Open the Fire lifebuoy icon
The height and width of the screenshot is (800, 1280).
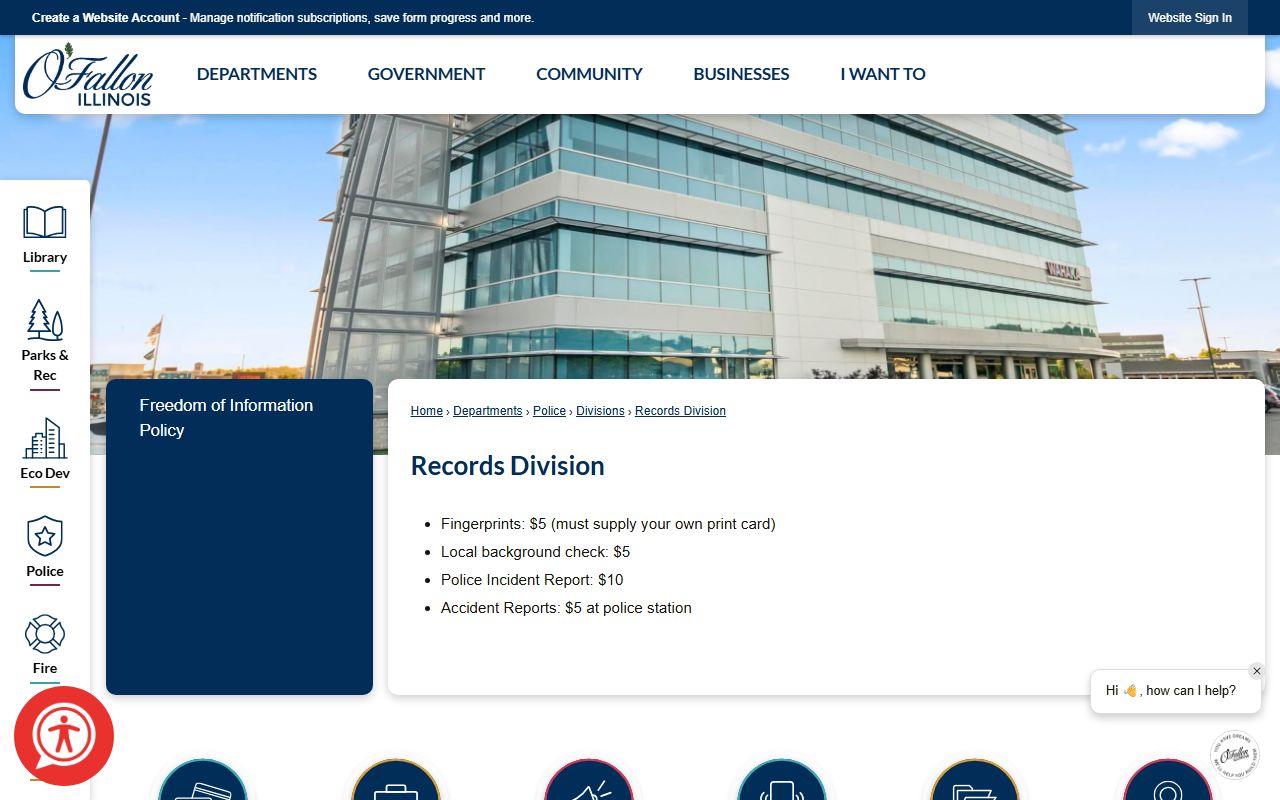point(45,634)
